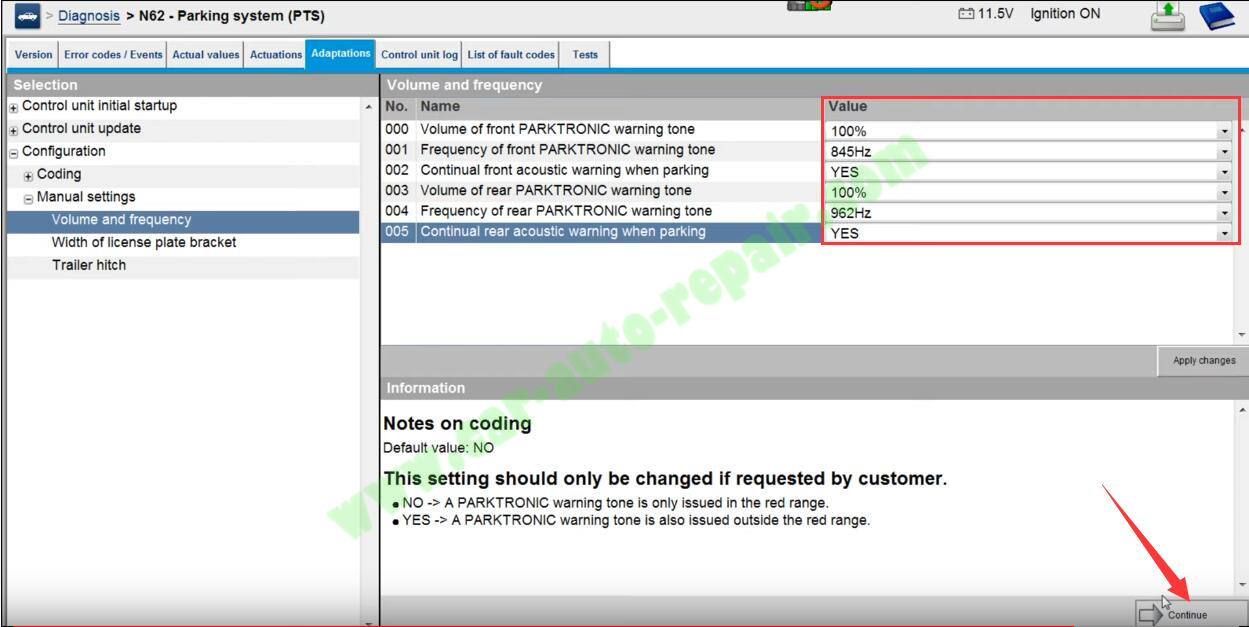Click the Default value: NO text

click(438, 448)
